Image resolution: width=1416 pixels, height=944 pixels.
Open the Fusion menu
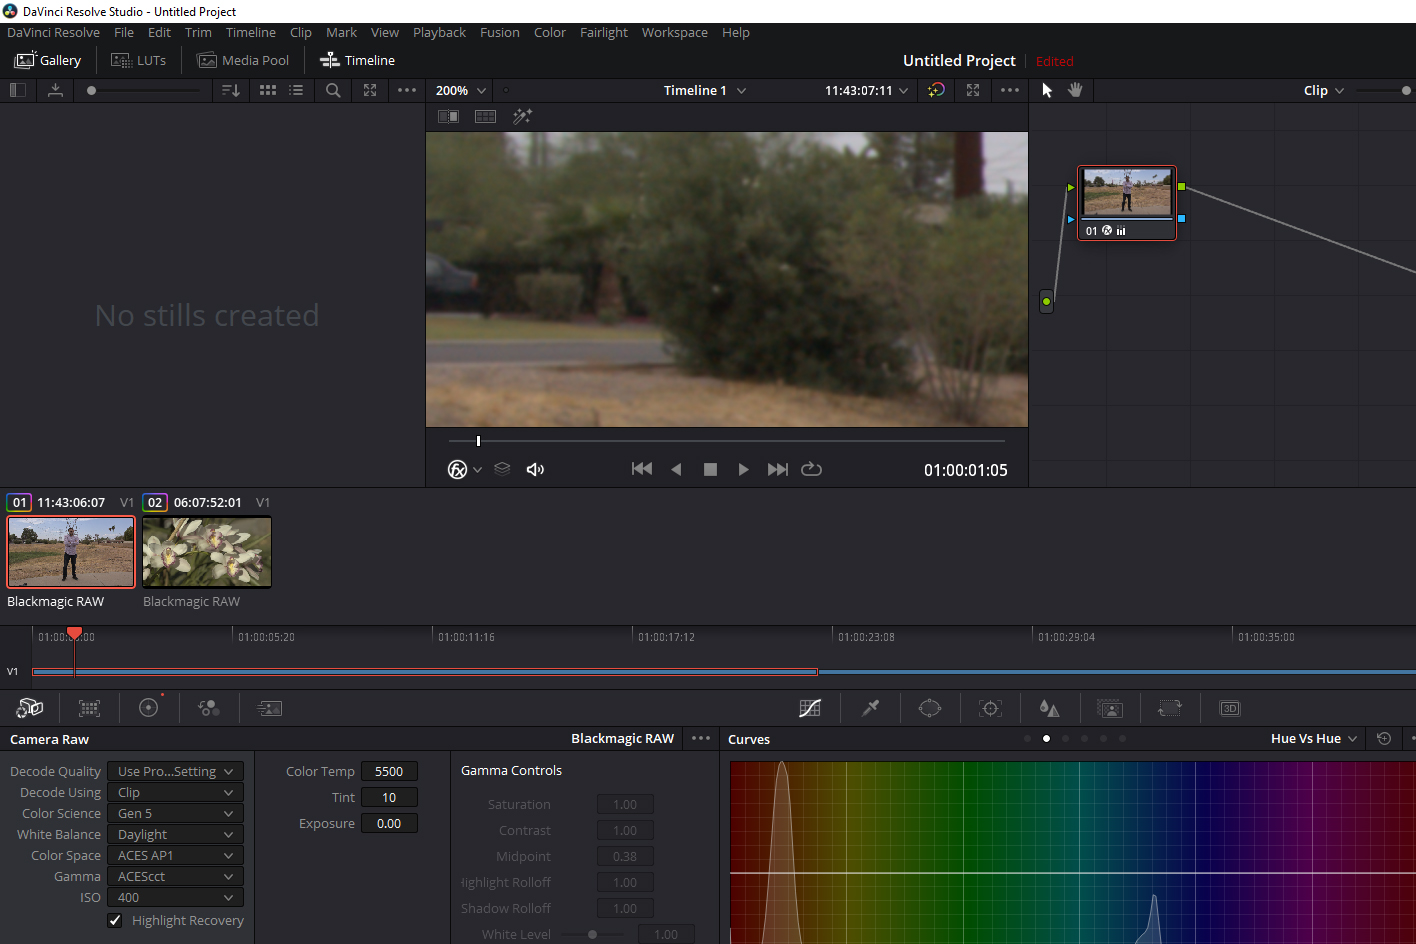pos(499,32)
